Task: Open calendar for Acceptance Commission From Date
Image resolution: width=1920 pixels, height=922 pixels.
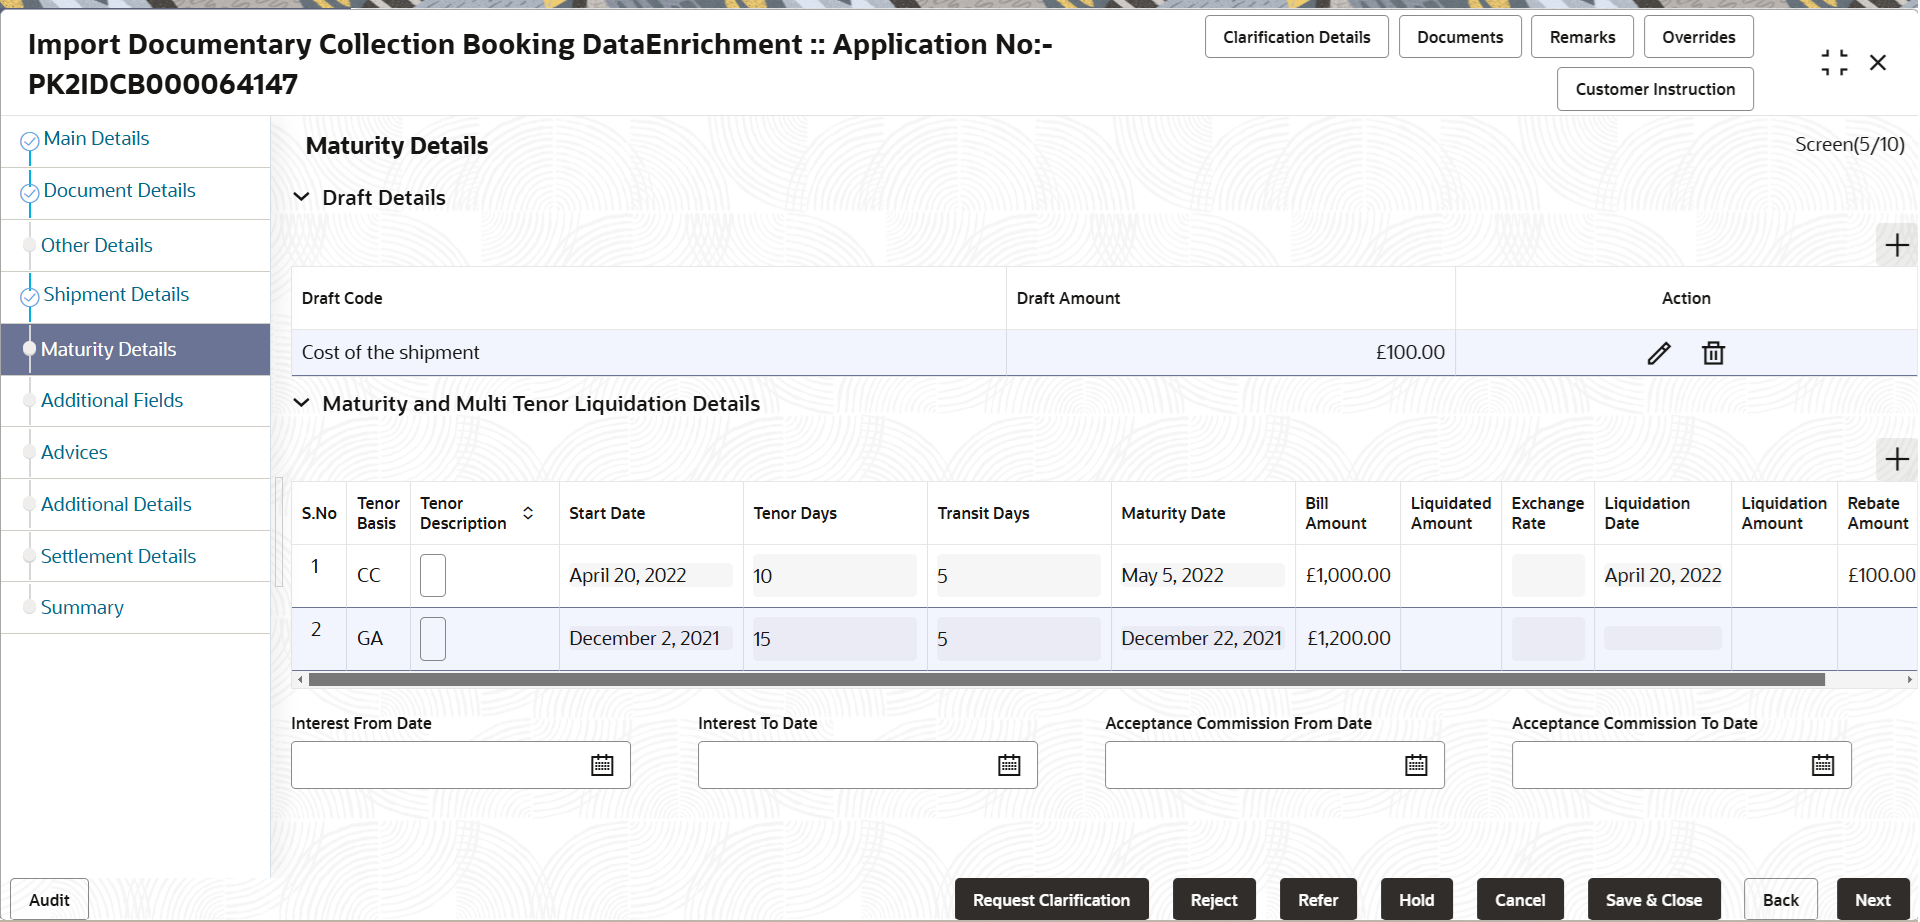Action: click(x=1416, y=765)
